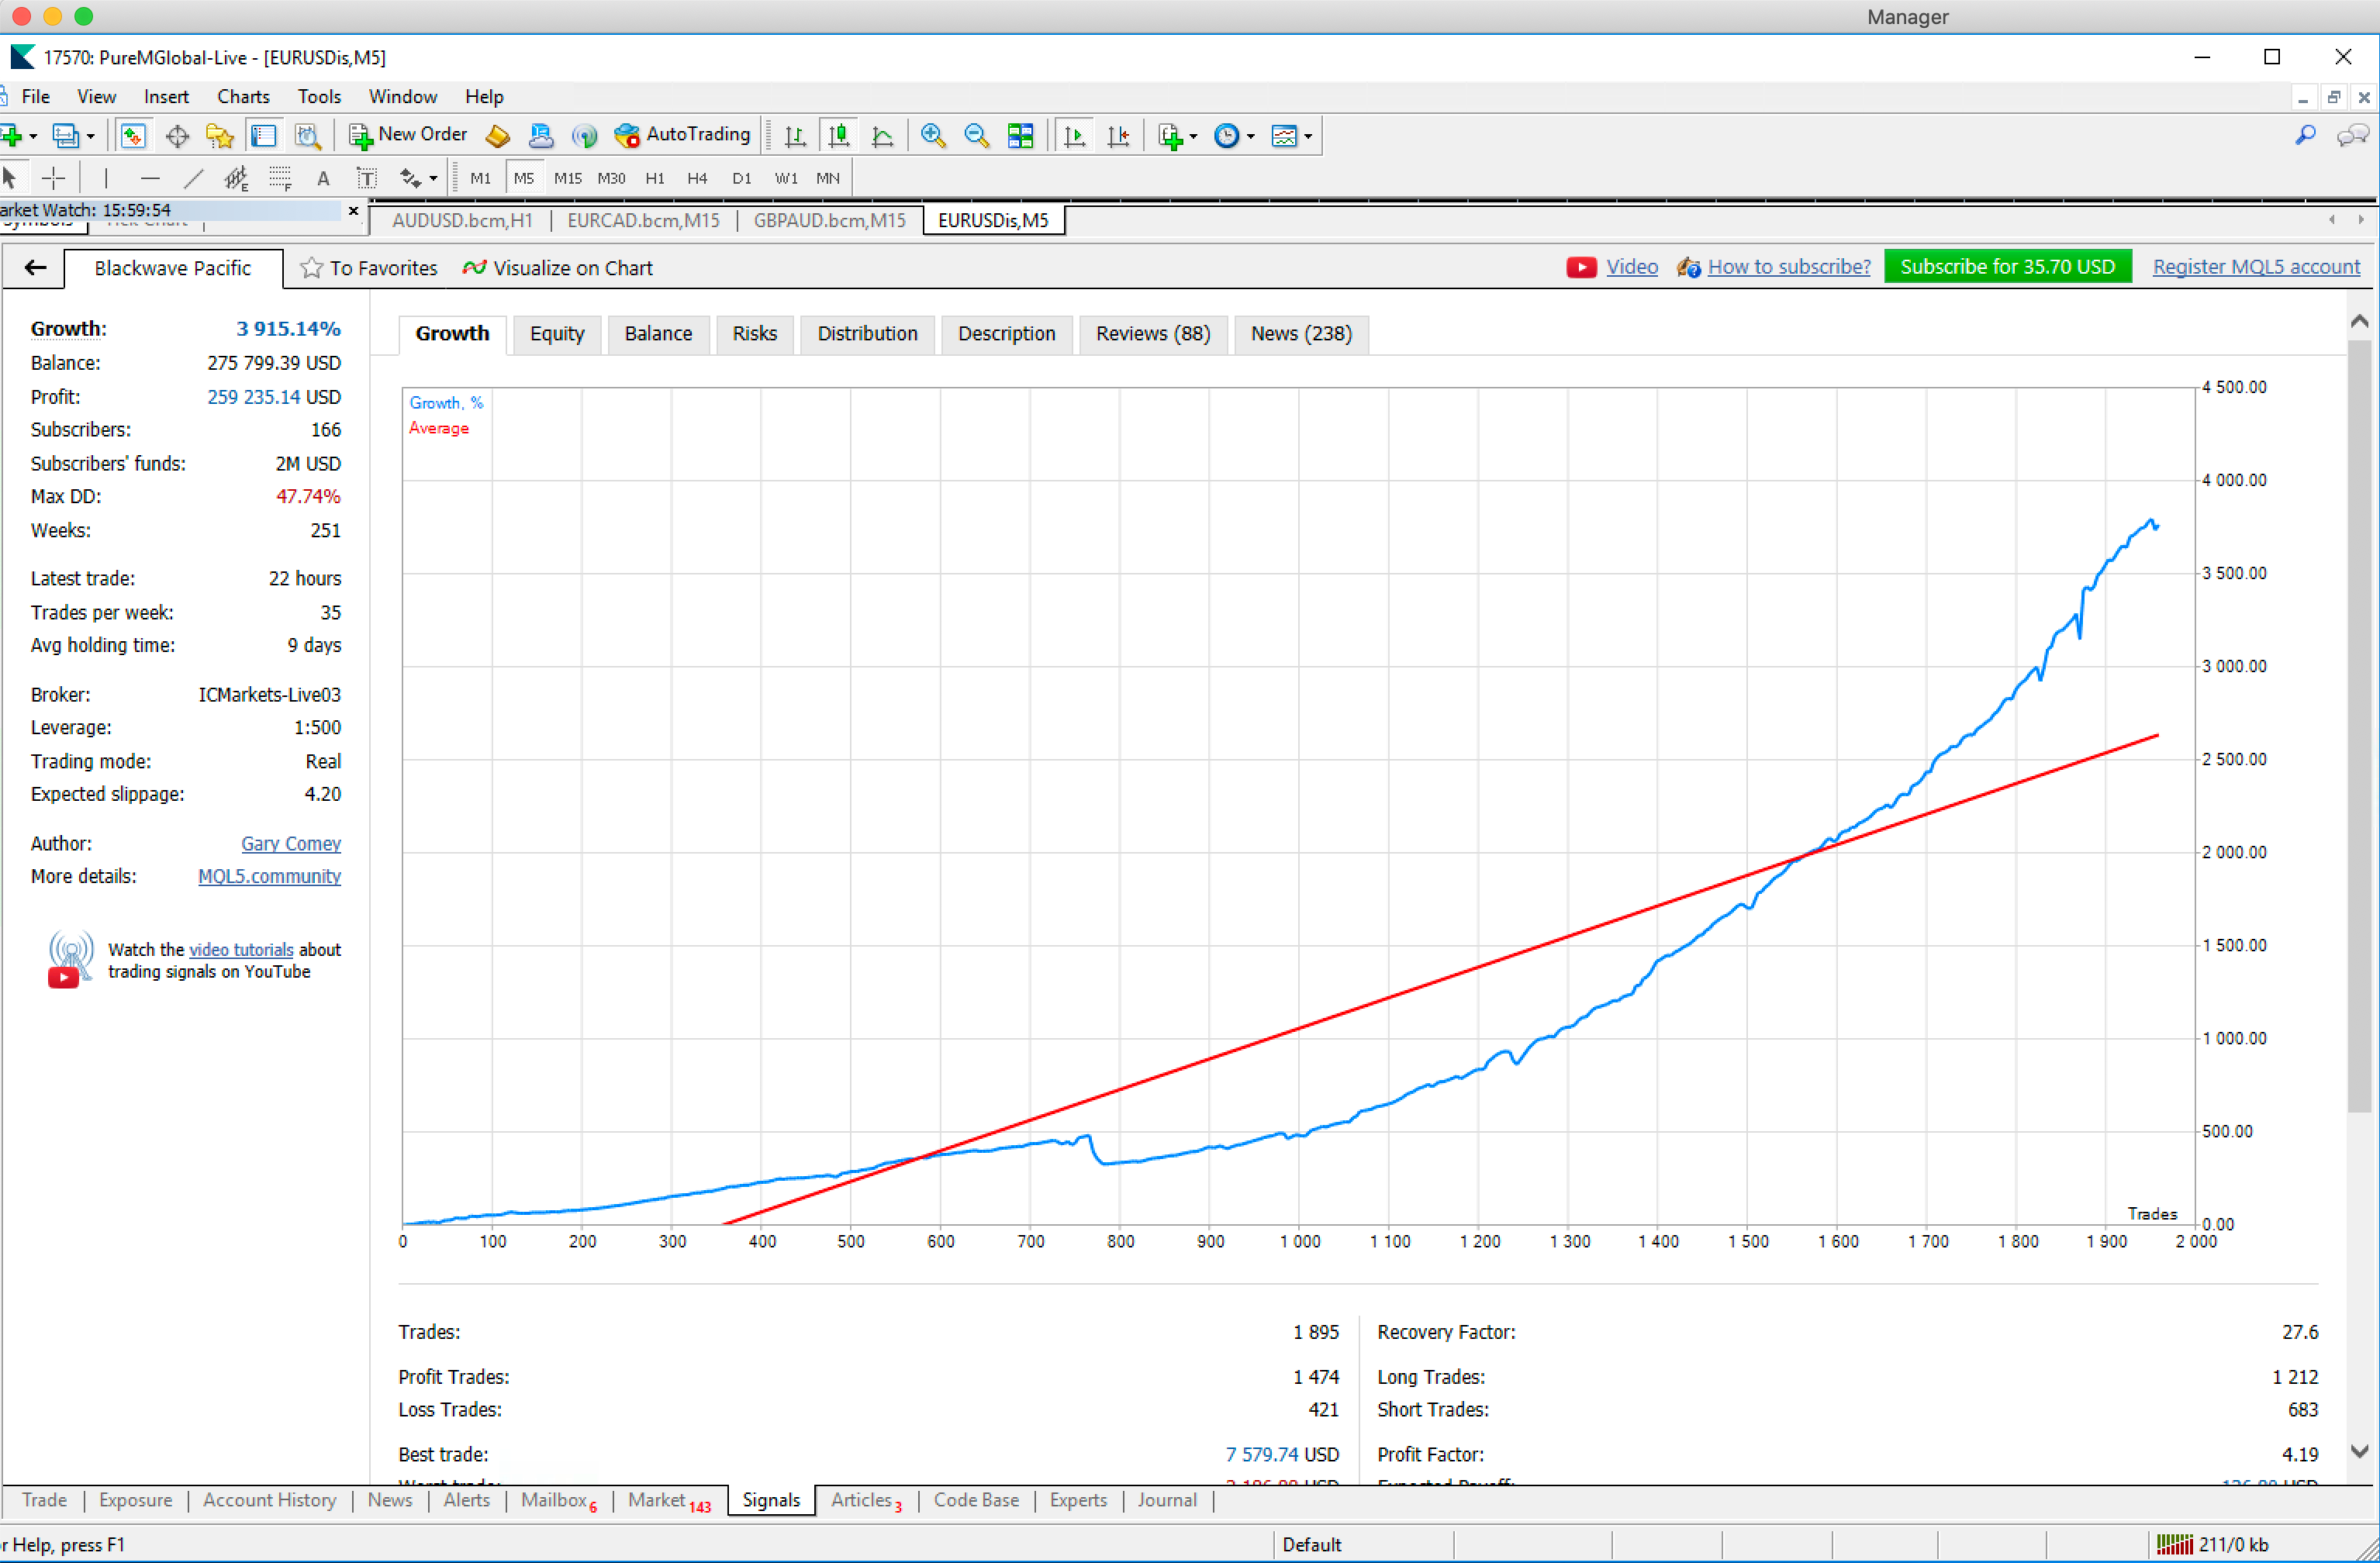Click the Signals broadcast icon in toolbar
Viewport: 2380px width, 1563px height.
pyautogui.click(x=584, y=136)
